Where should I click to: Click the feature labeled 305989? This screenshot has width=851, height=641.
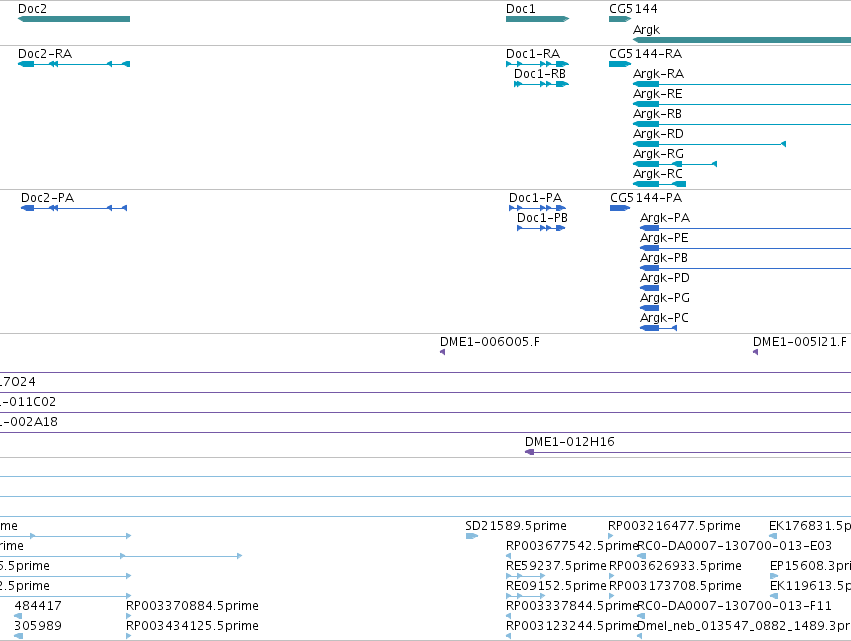coord(18,636)
